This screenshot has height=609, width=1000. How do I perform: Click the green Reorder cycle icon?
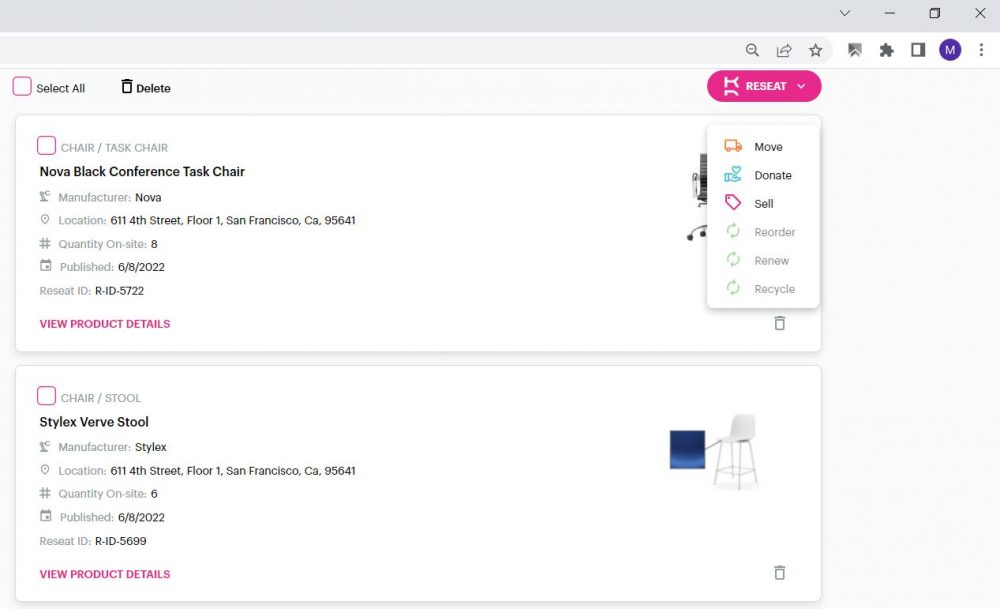[x=733, y=231]
